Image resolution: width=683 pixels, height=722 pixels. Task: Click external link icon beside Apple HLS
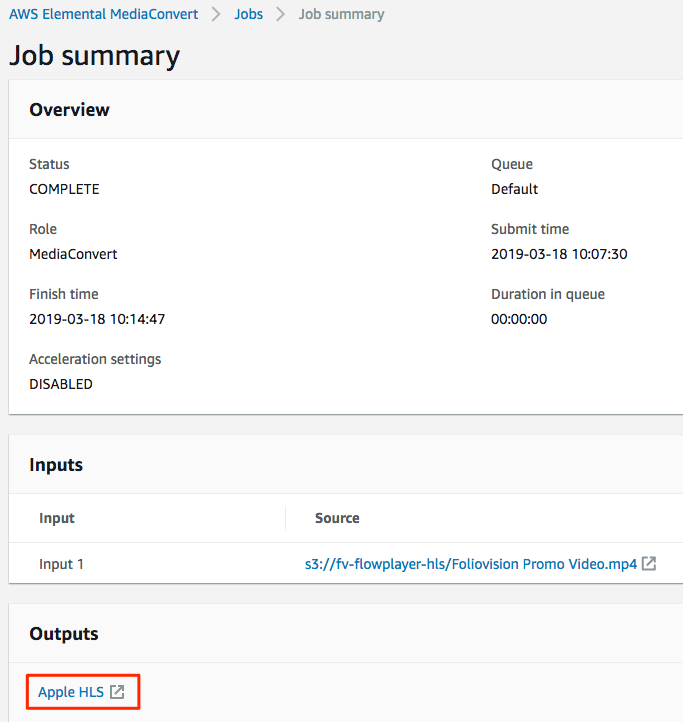pos(117,692)
